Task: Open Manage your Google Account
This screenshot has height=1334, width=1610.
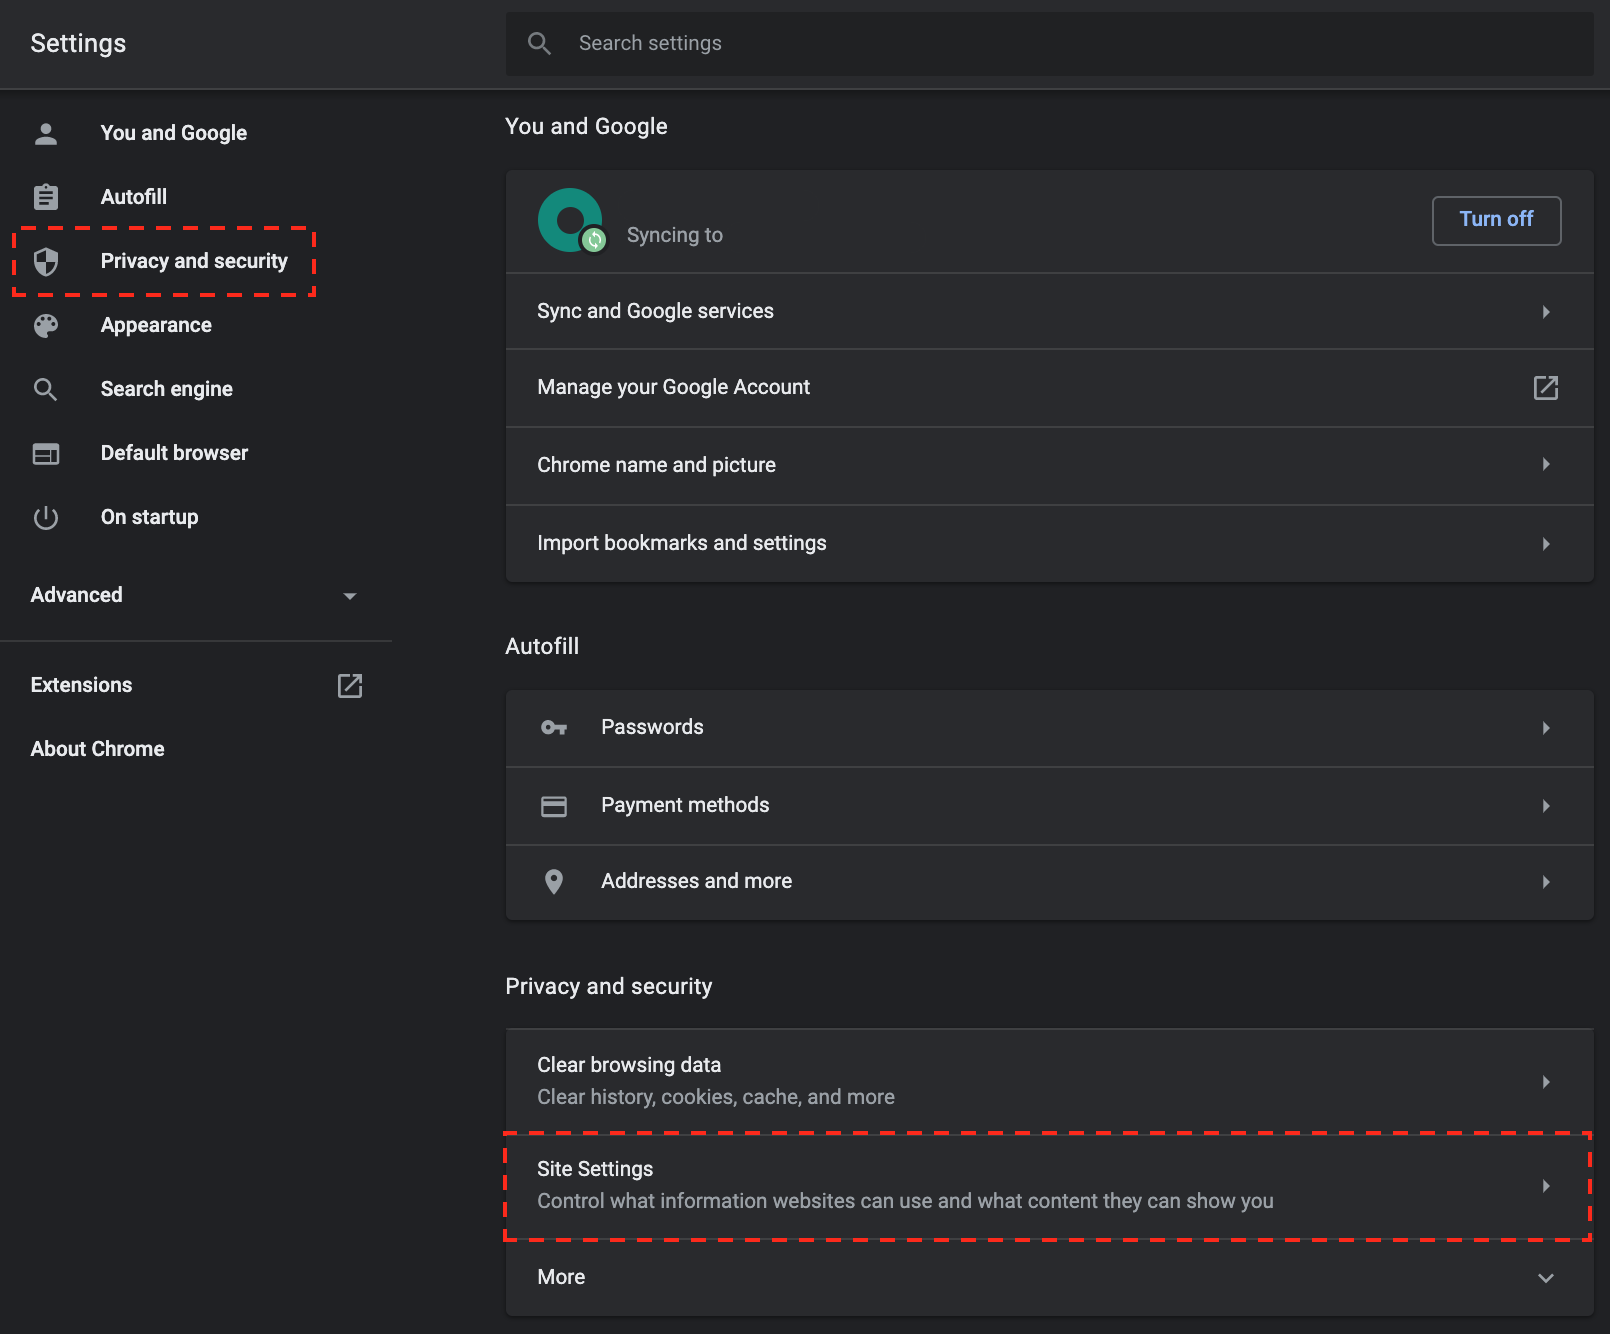Action: click(1049, 388)
